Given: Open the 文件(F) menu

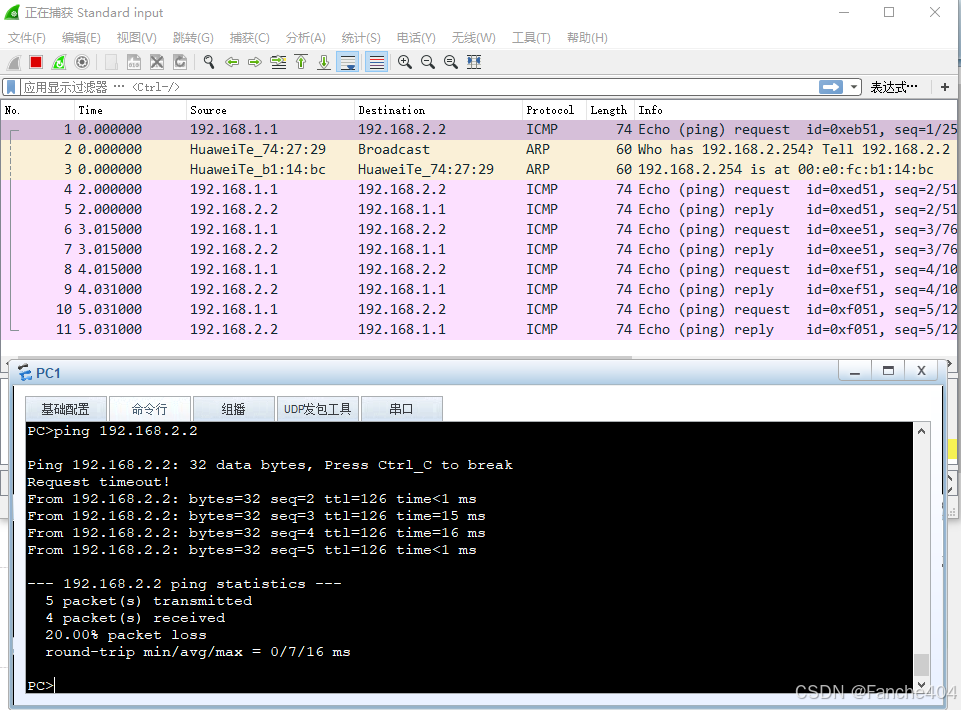Looking at the screenshot, I should point(26,38).
